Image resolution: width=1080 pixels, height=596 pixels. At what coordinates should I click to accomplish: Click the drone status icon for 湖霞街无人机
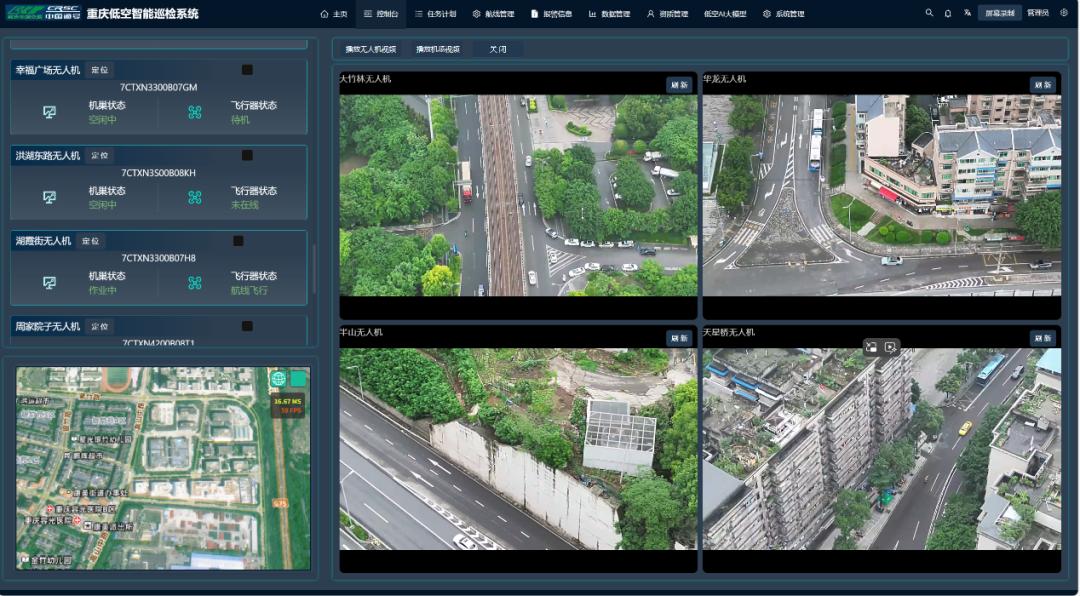tap(195, 283)
